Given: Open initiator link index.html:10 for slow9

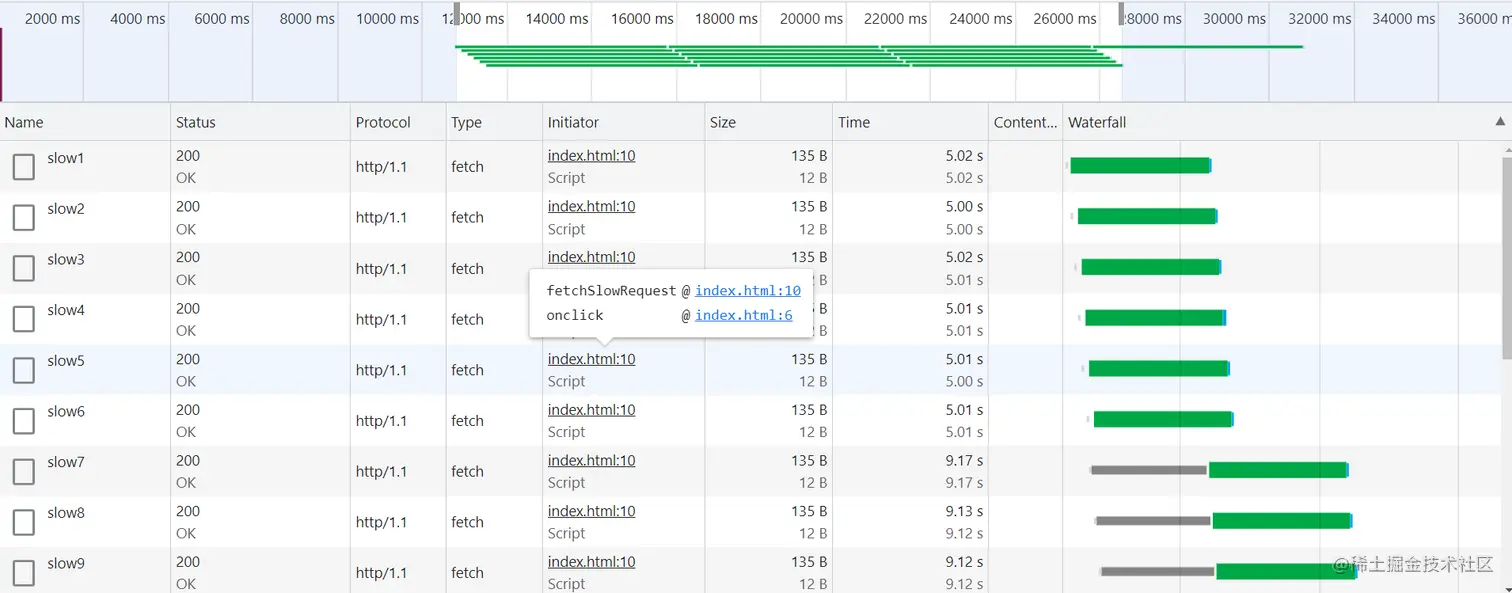Looking at the screenshot, I should [x=591, y=562].
